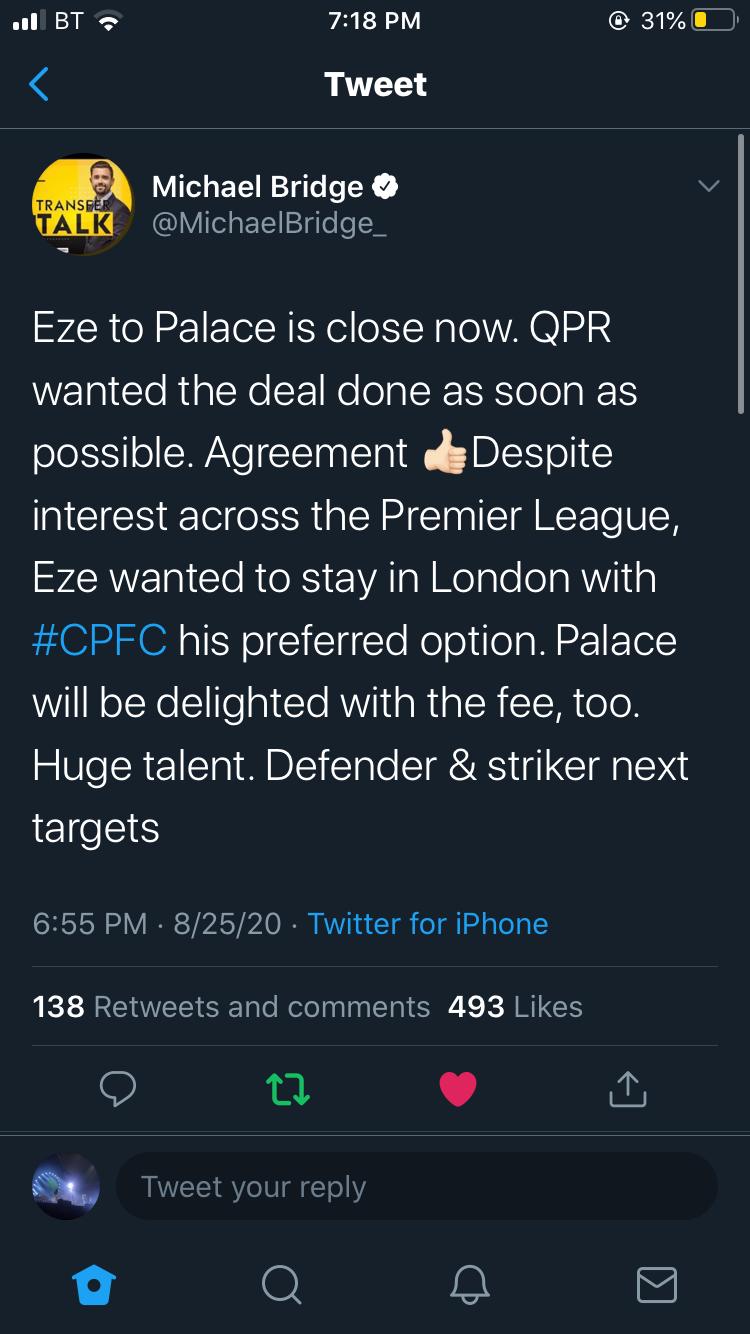Image resolution: width=750 pixels, height=1334 pixels.
Task: Tap the share tweet icon
Action: 628,1089
